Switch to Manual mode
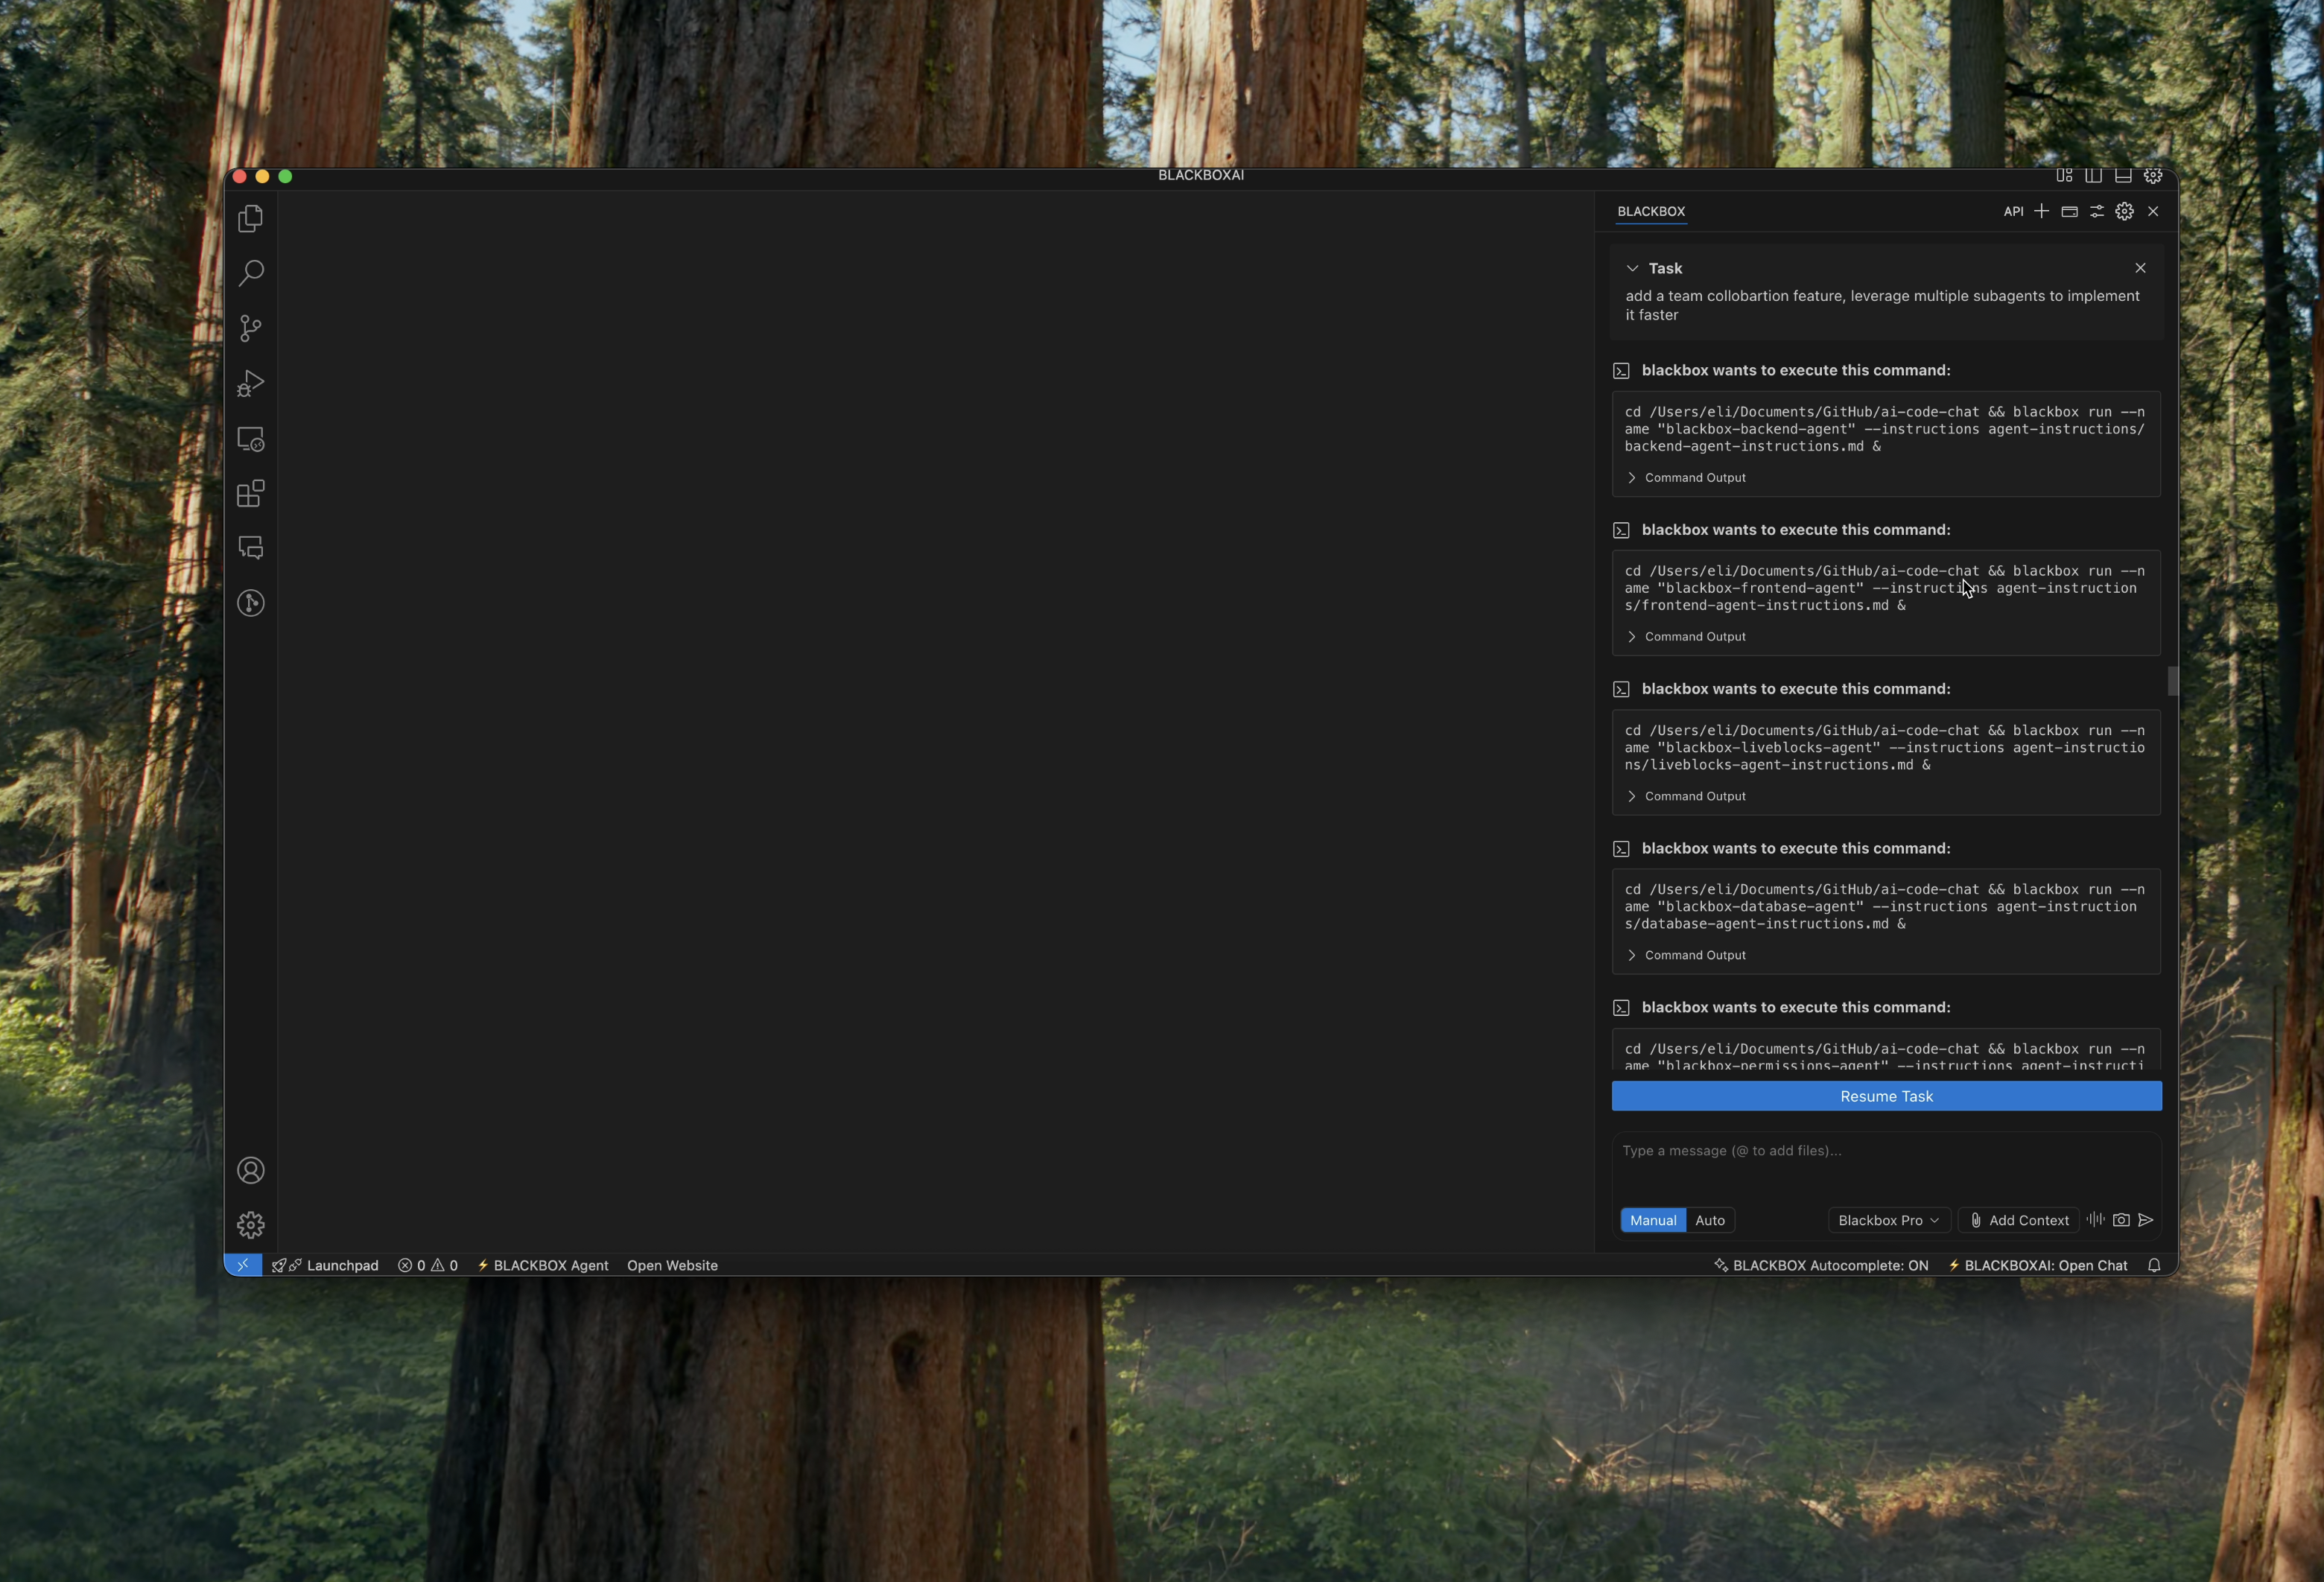 click(1652, 1220)
